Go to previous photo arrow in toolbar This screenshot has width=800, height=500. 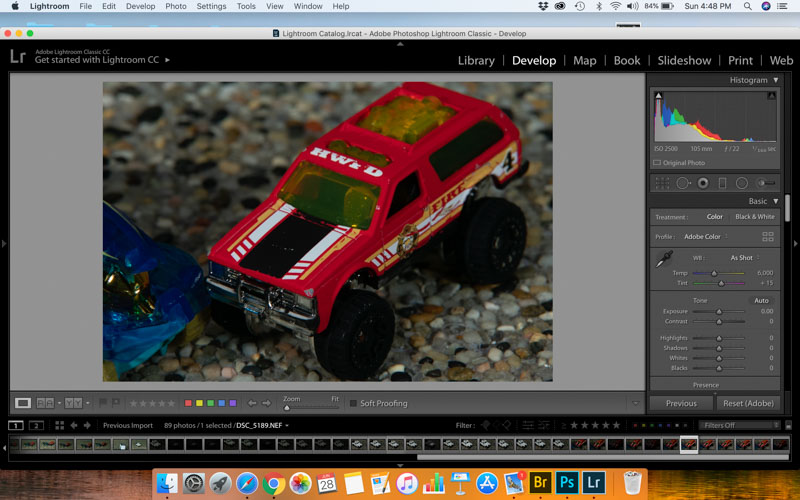(252, 403)
